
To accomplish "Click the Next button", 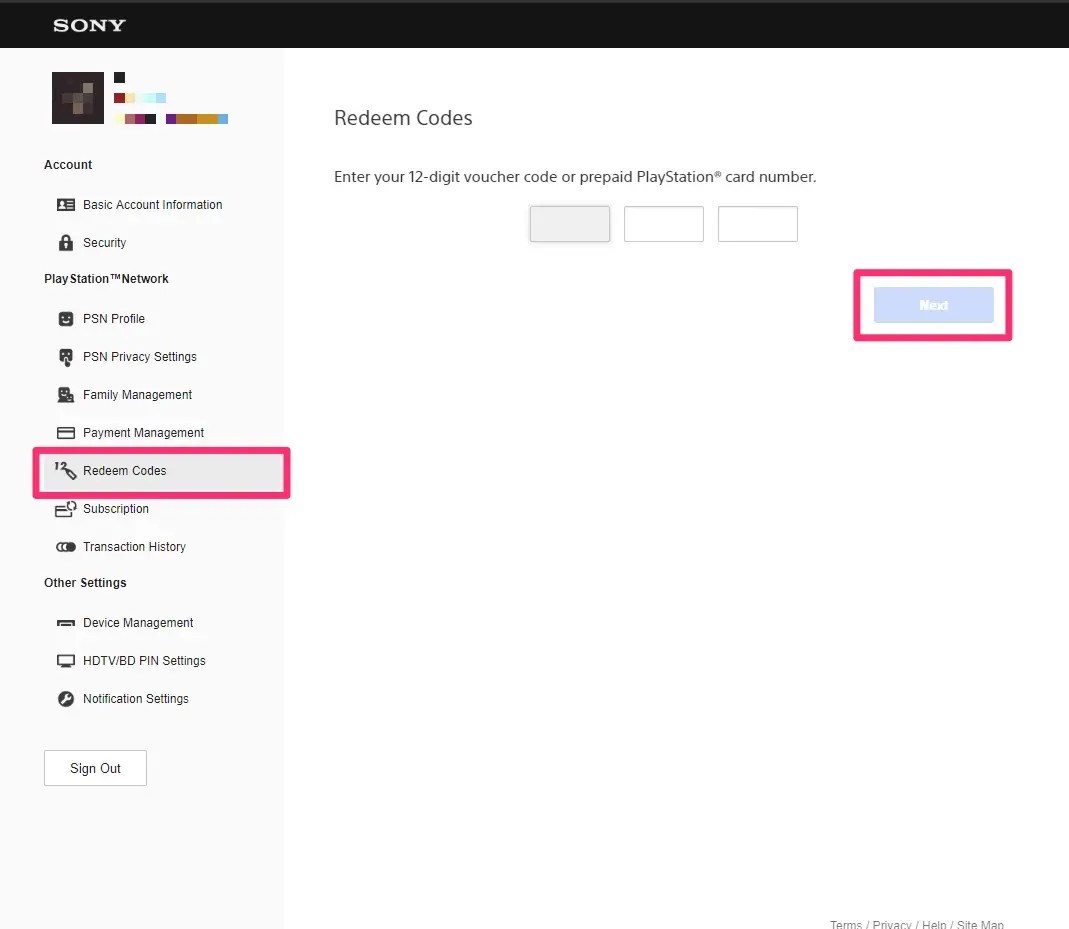I will [x=933, y=305].
